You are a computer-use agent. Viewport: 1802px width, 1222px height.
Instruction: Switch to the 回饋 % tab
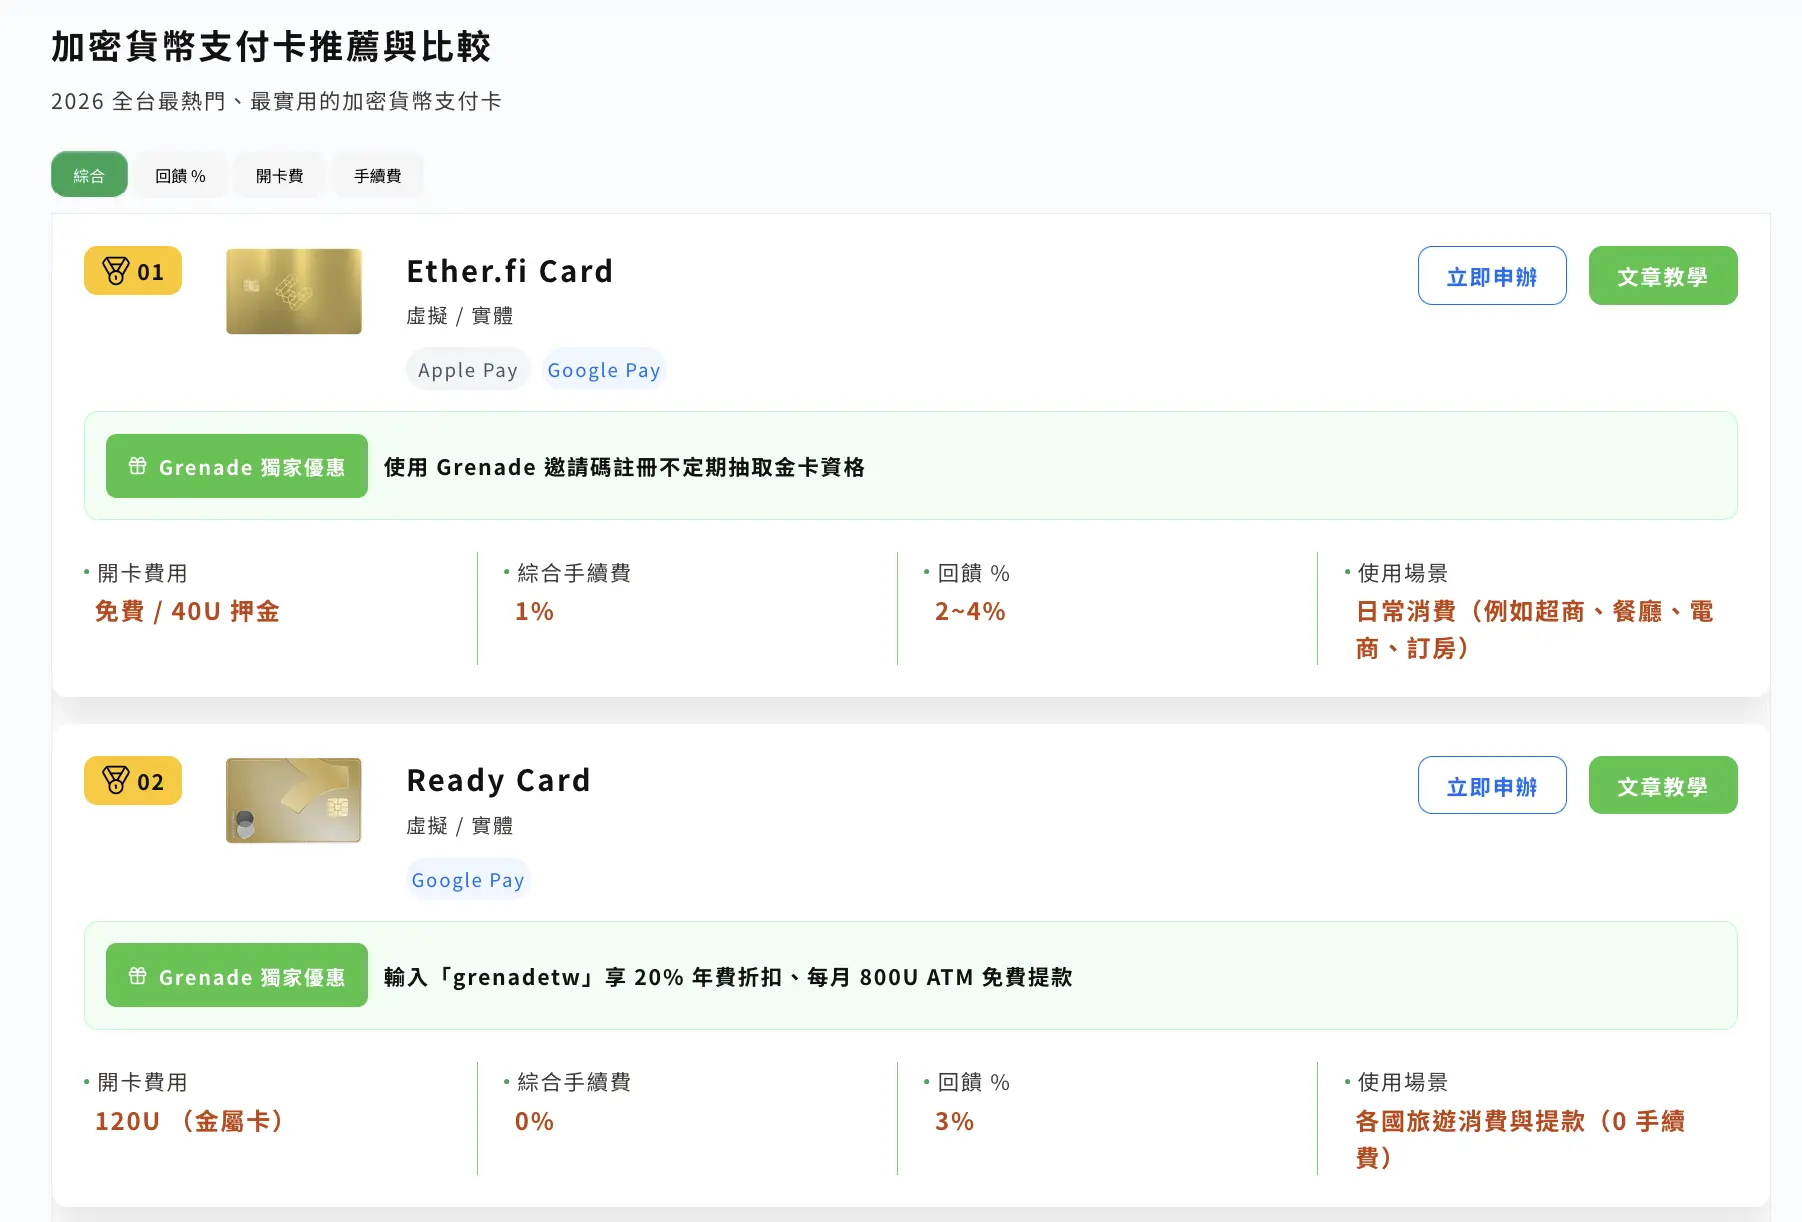pos(180,175)
